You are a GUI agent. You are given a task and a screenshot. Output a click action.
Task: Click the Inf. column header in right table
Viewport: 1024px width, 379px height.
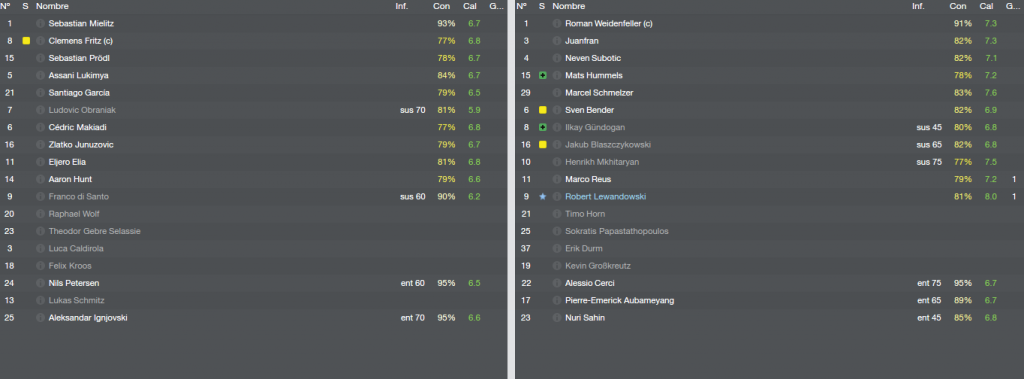point(918,6)
